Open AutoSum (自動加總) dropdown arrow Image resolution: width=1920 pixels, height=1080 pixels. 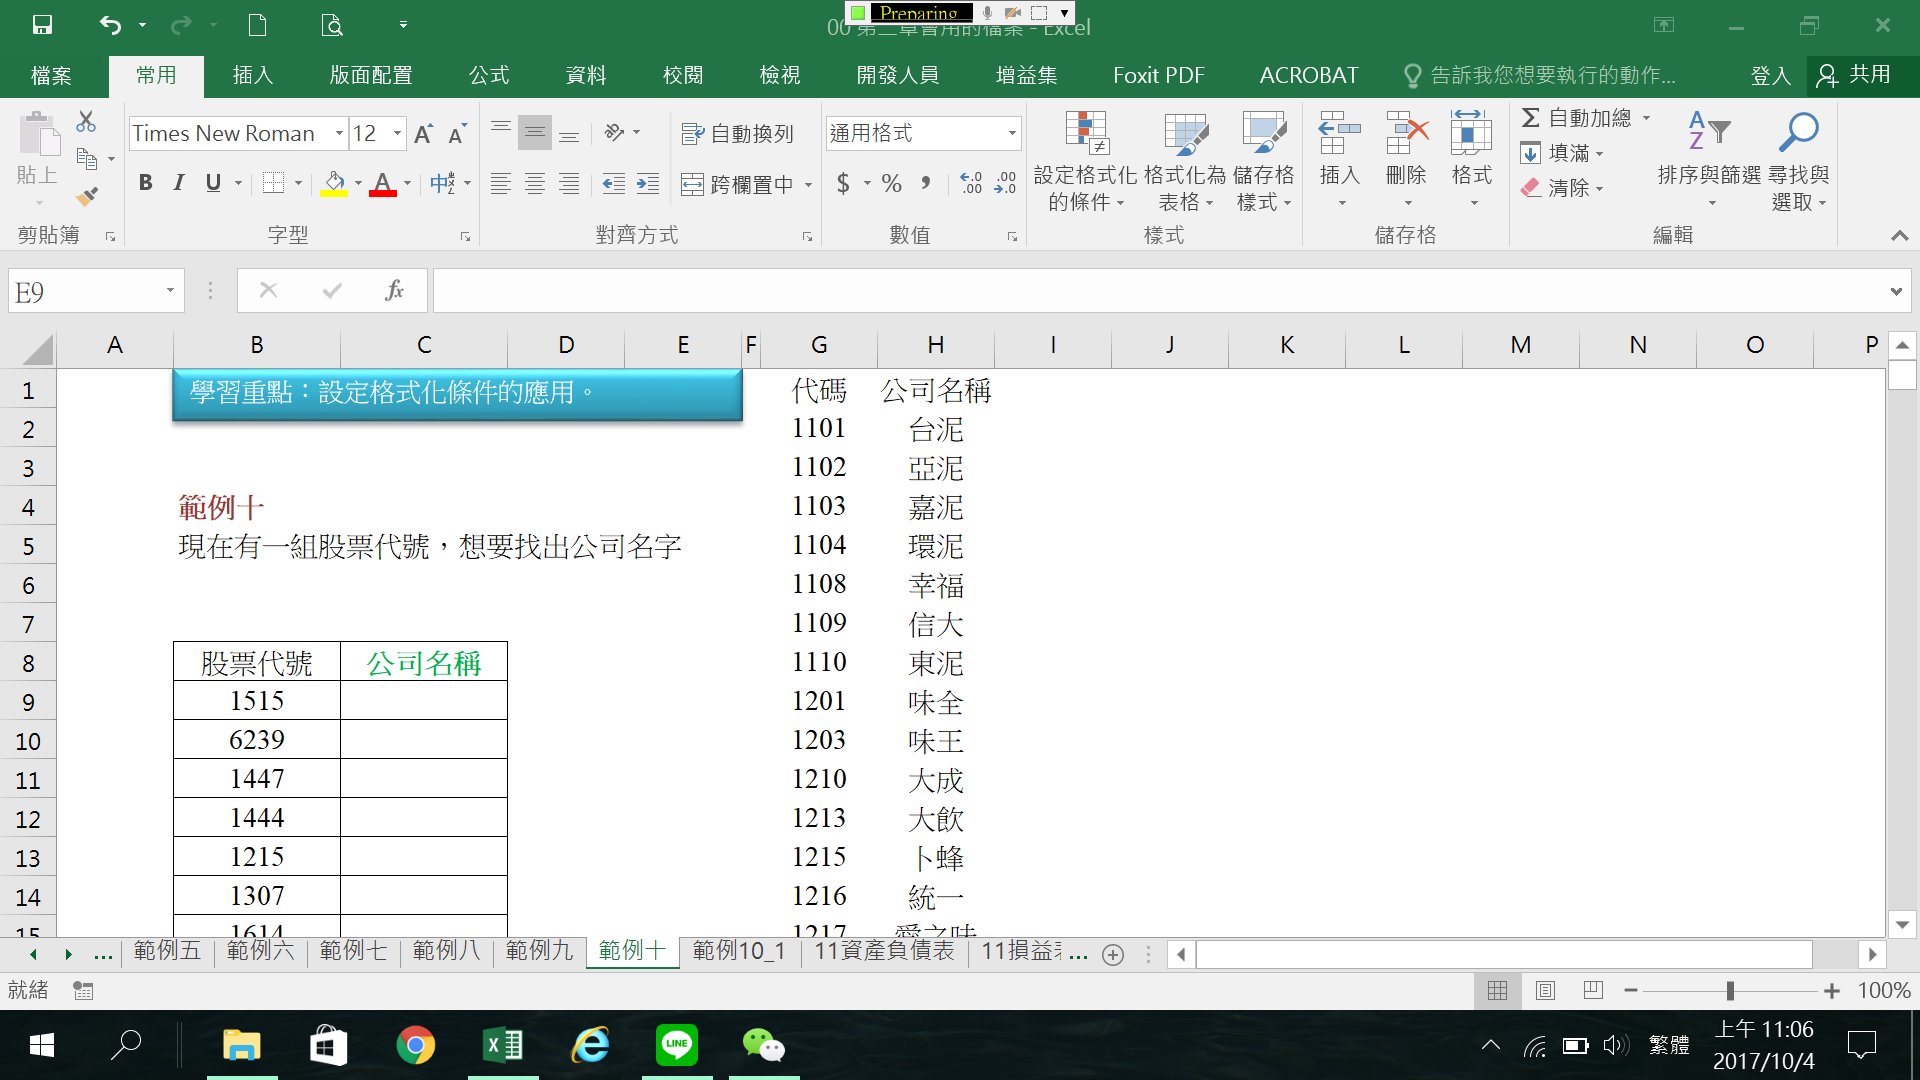pos(1646,118)
